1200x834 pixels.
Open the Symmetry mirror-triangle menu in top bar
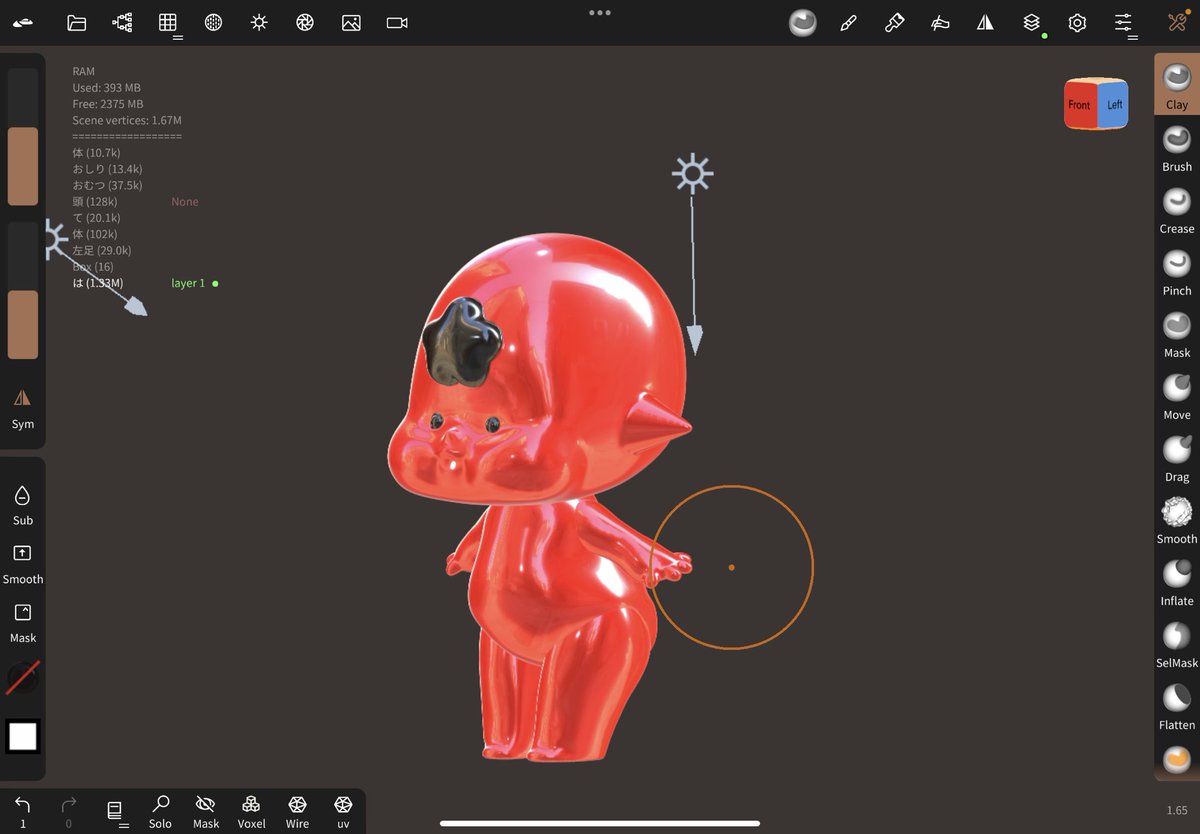pyautogui.click(x=985, y=22)
